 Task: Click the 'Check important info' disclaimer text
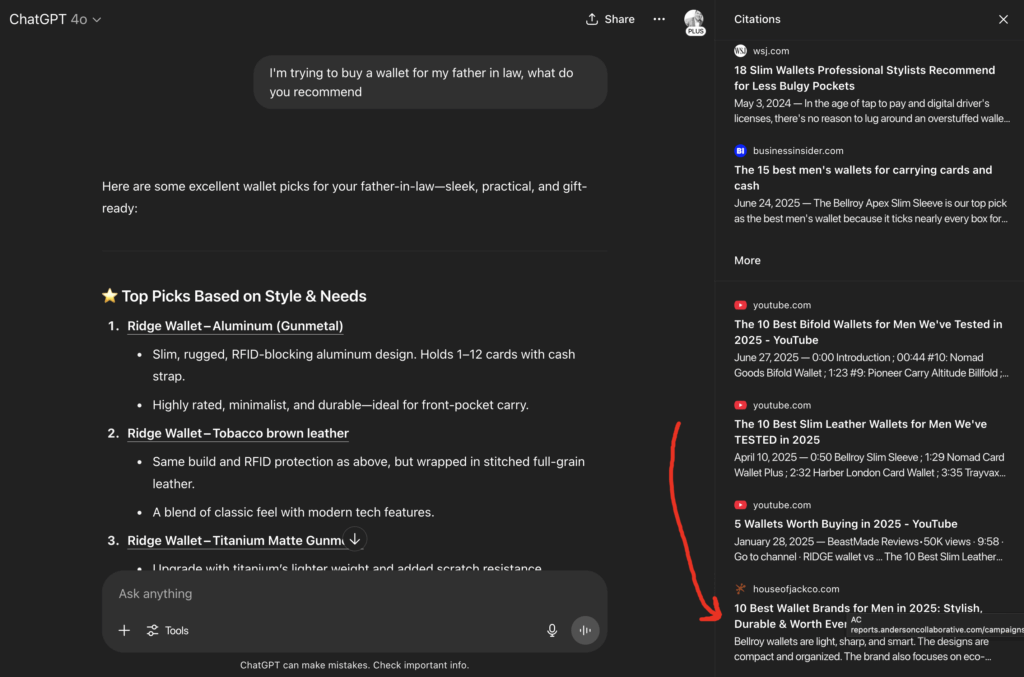(421, 665)
